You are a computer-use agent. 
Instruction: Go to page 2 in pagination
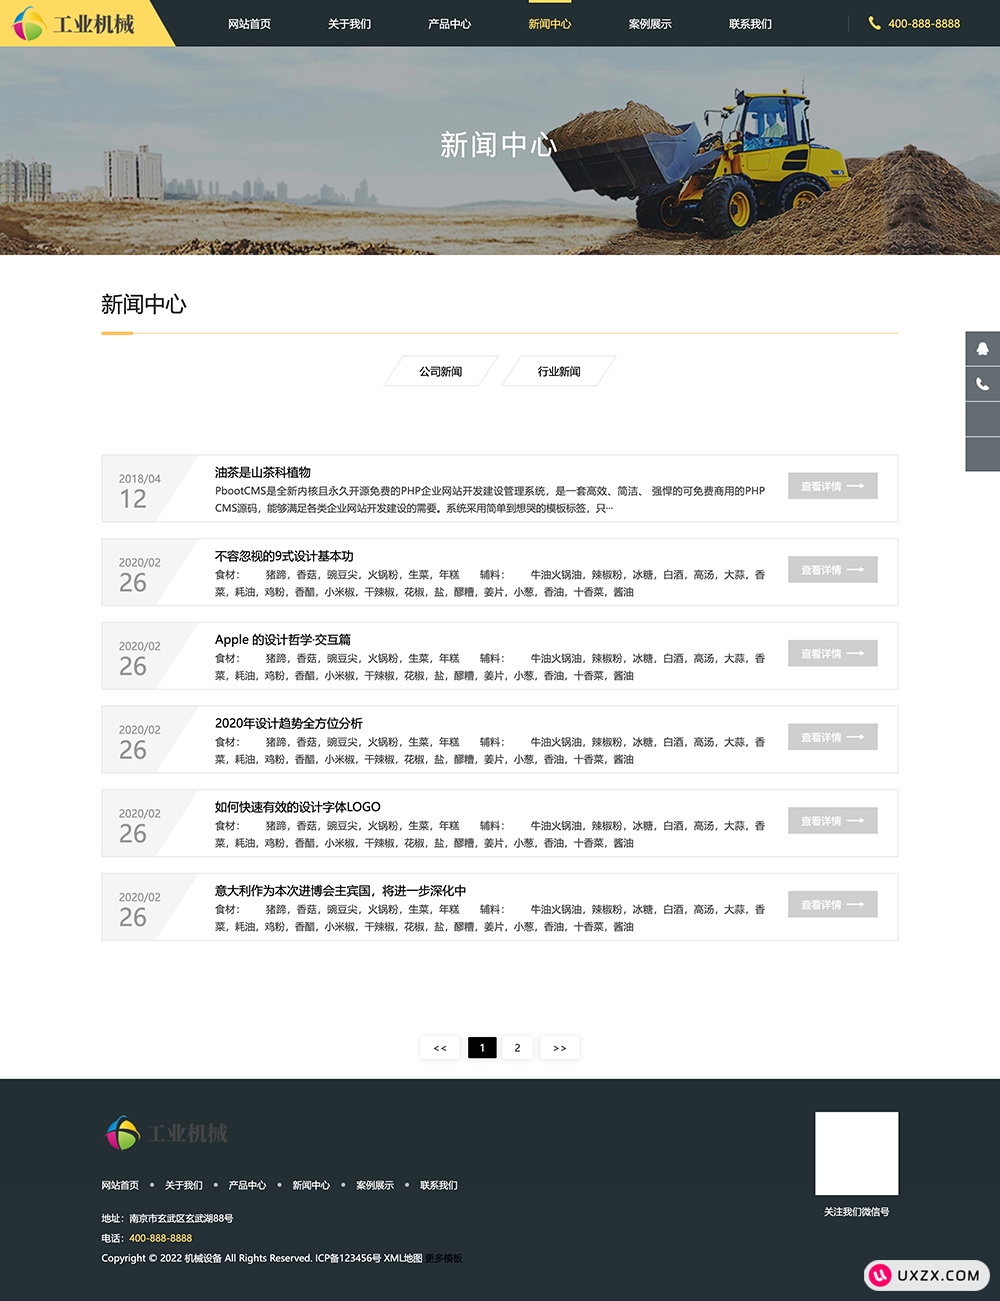coord(517,1048)
